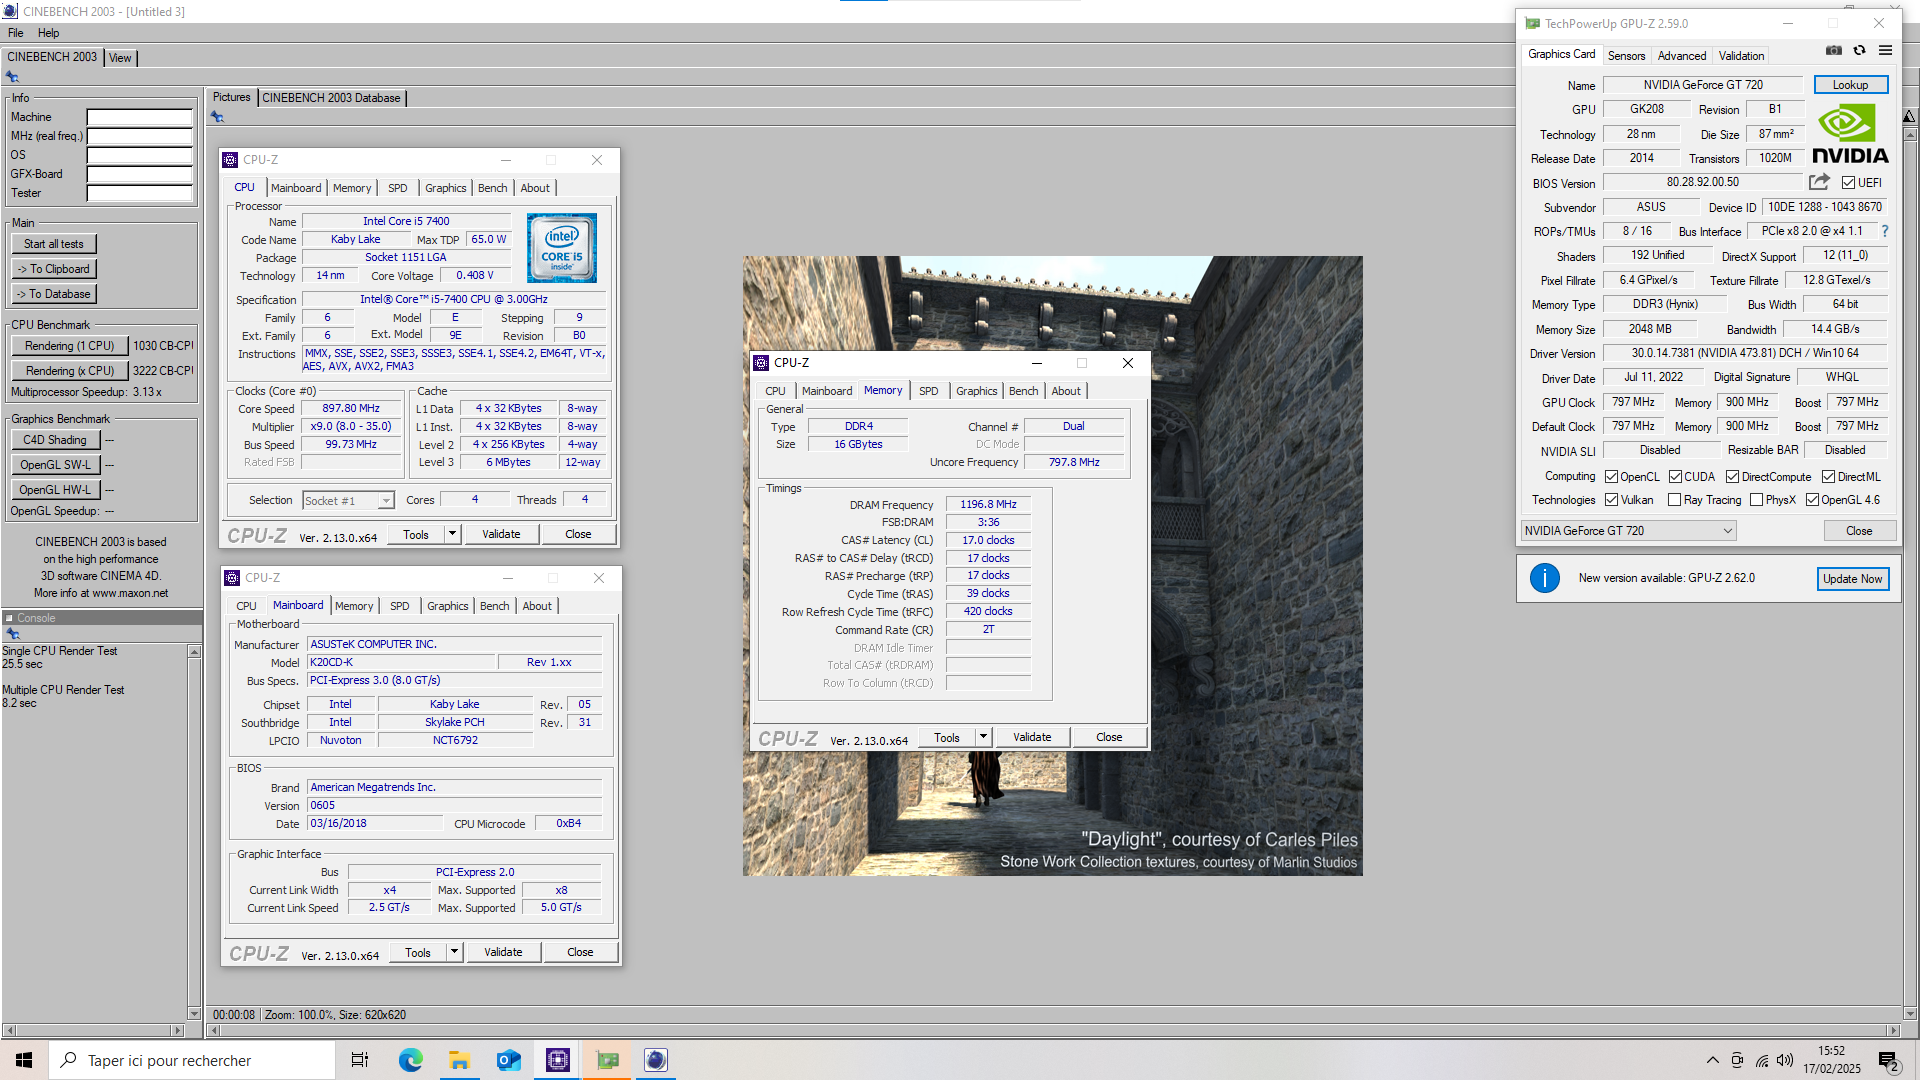Image resolution: width=1920 pixels, height=1080 pixels.
Task: Show hidden system tray icons
Action: point(1713,1060)
